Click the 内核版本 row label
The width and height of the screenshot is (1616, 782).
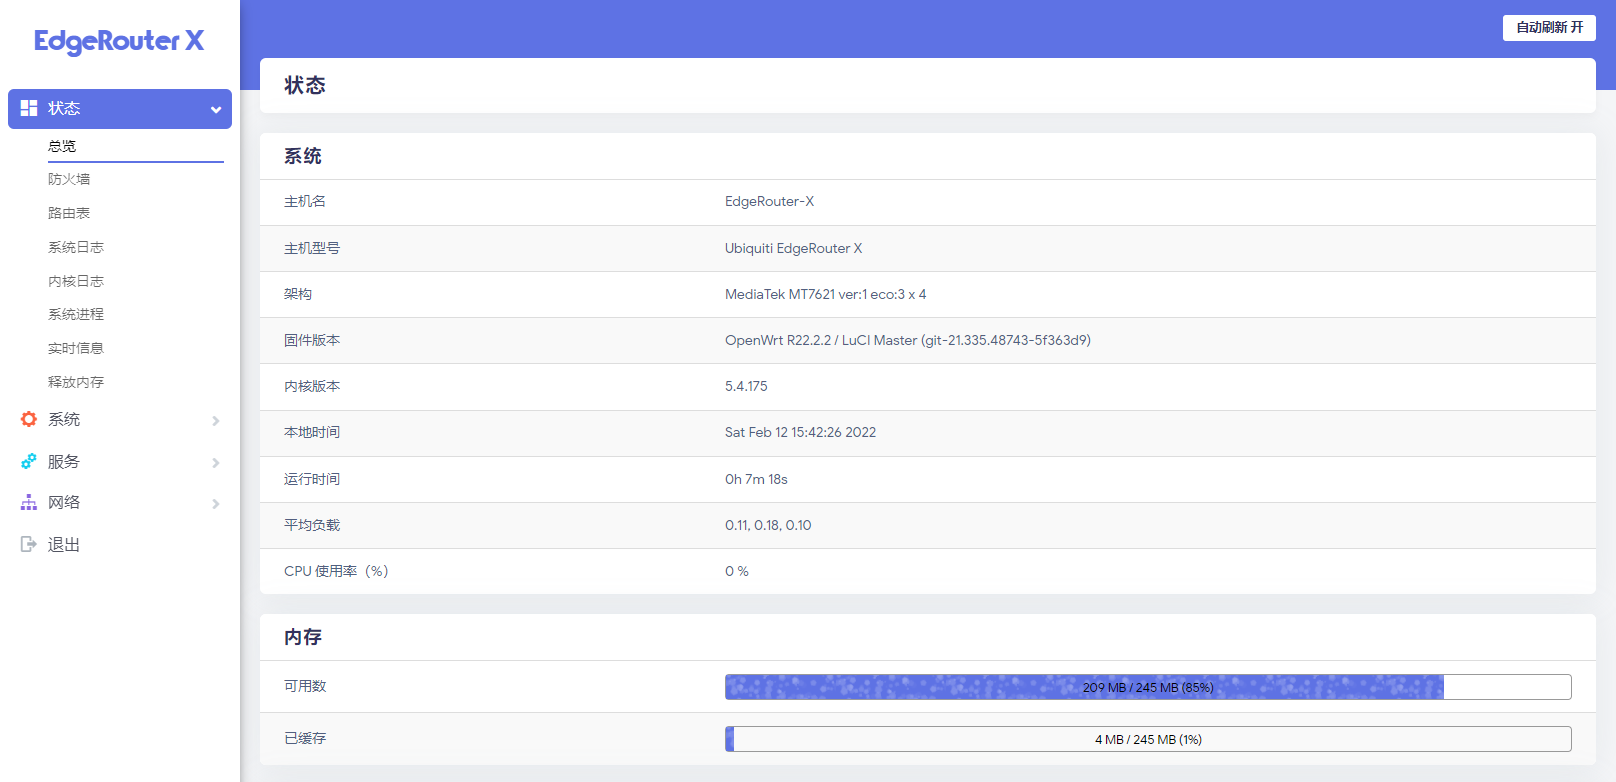[312, 386]
